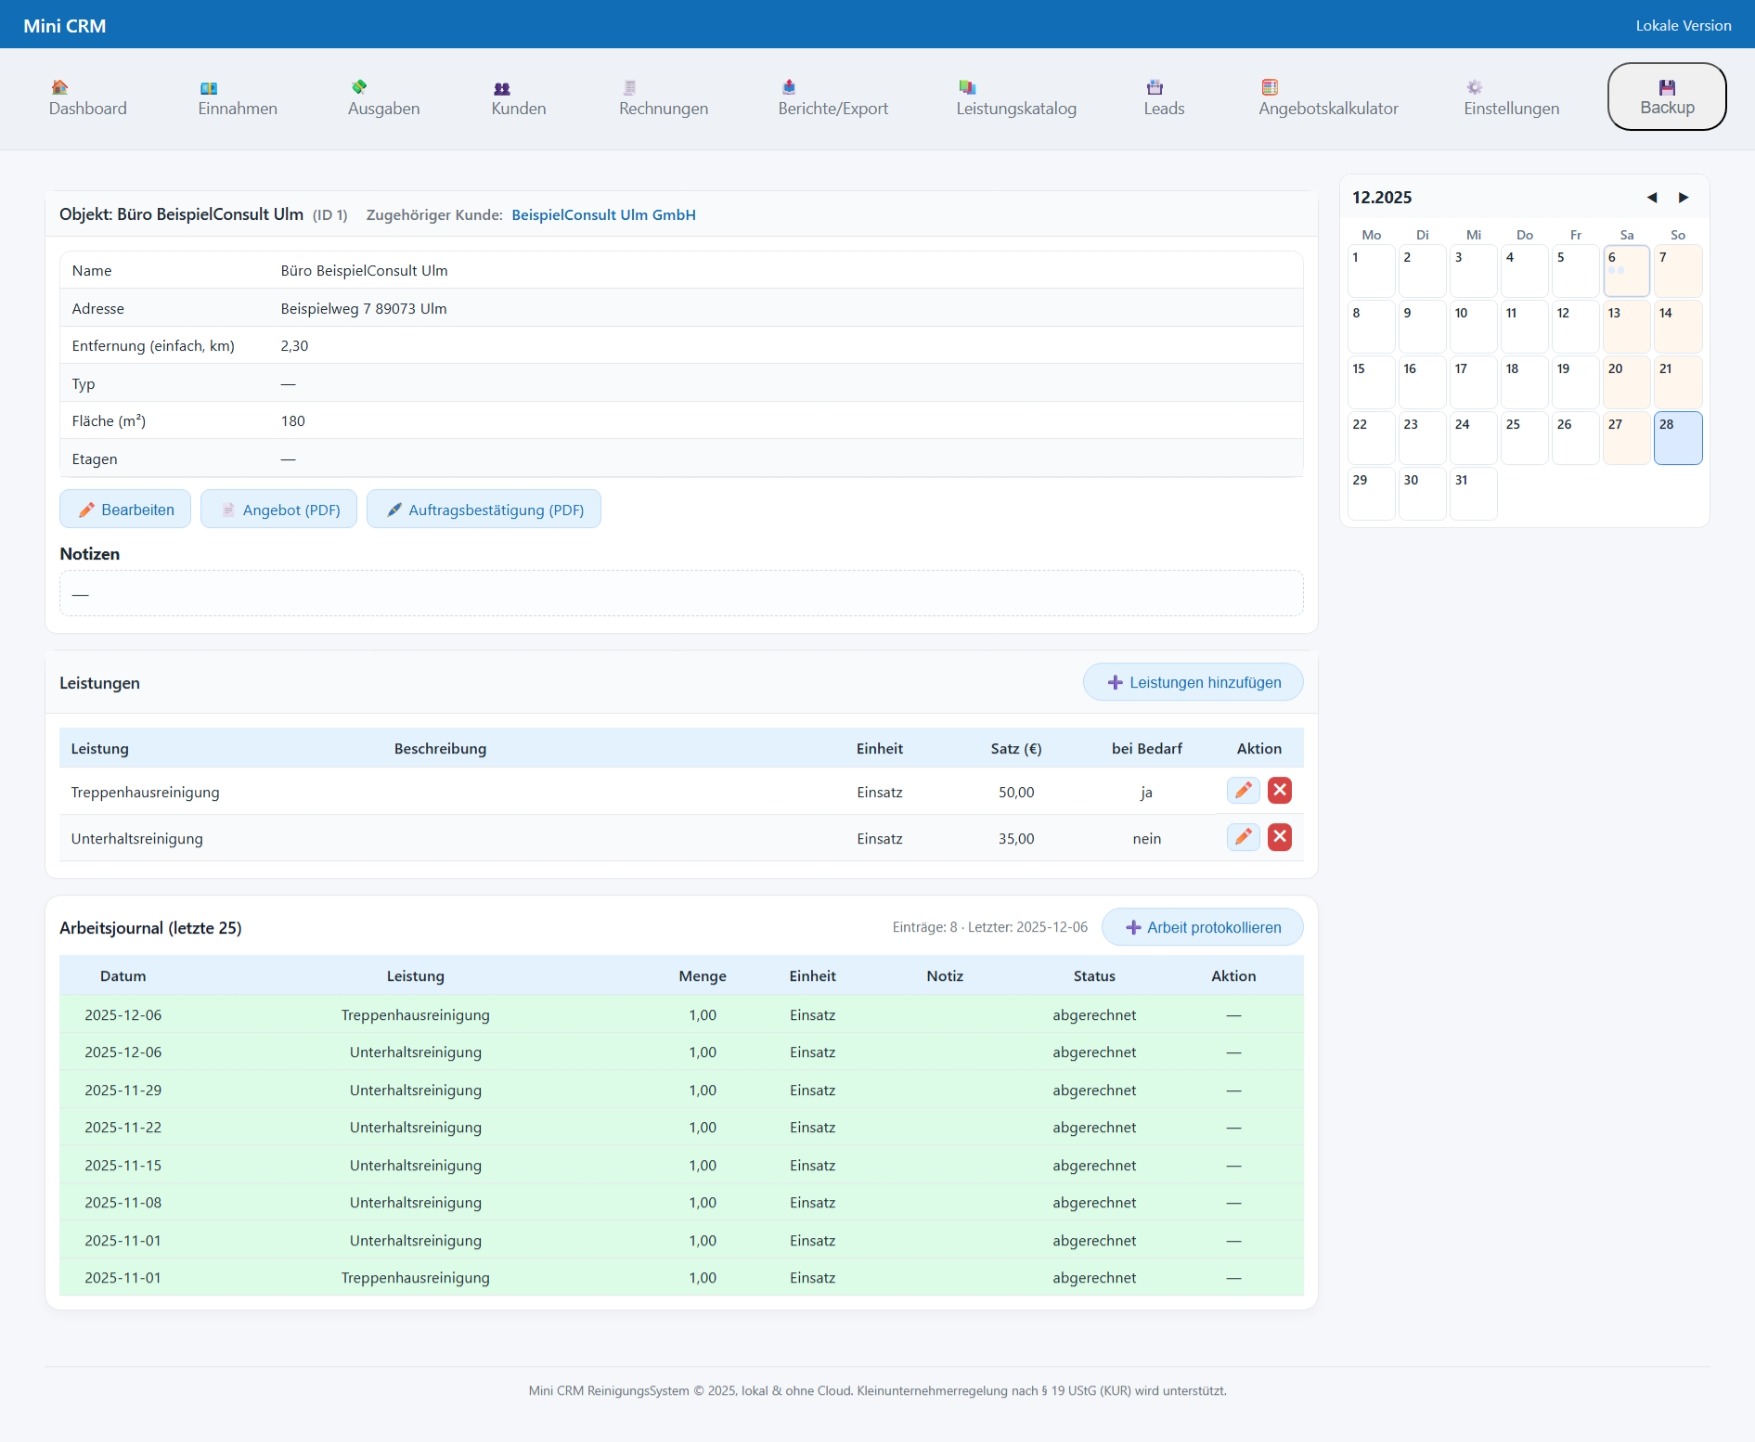Remove the Unterhaltsreinigung service with red X

pos(1279,837)
